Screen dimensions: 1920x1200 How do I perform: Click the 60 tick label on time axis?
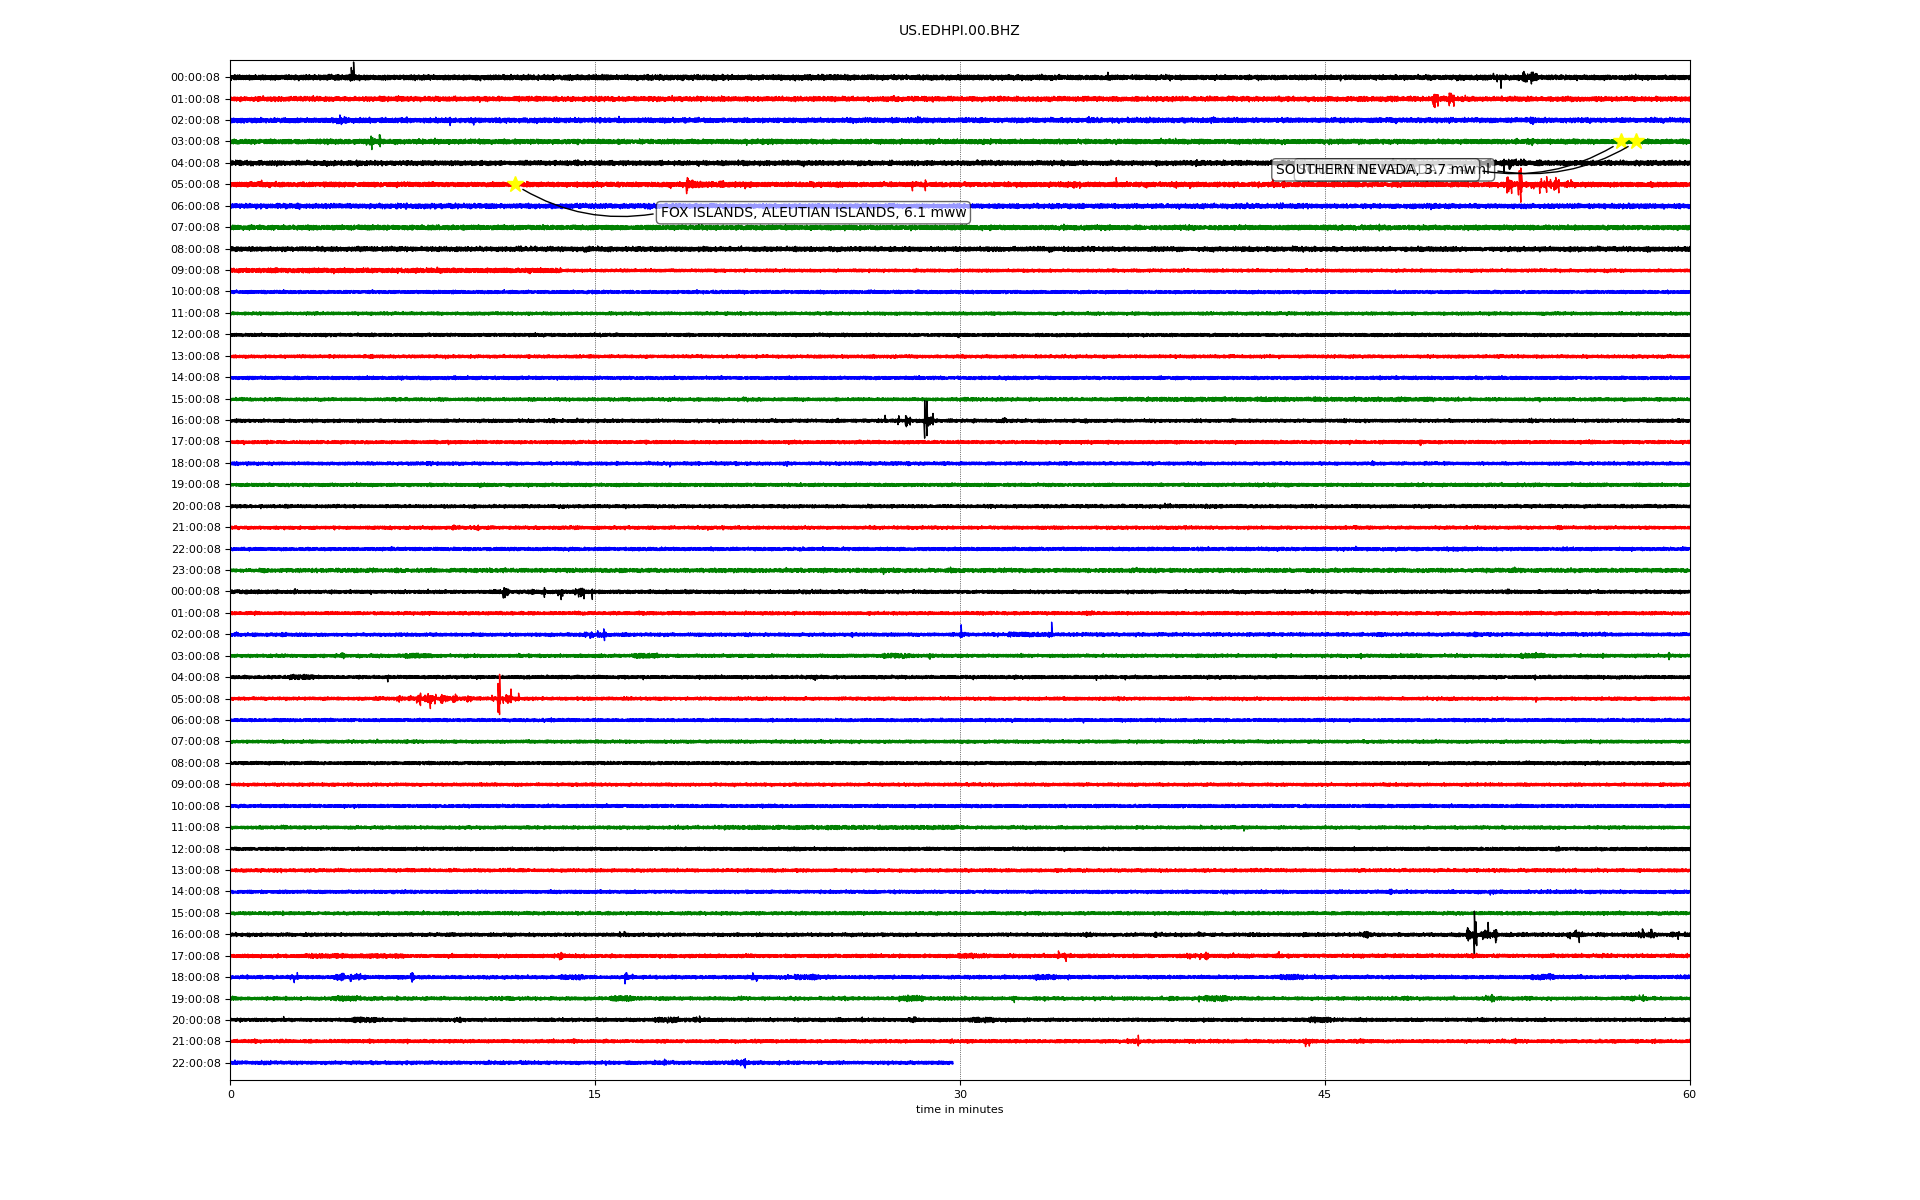click(1689, 1094)
